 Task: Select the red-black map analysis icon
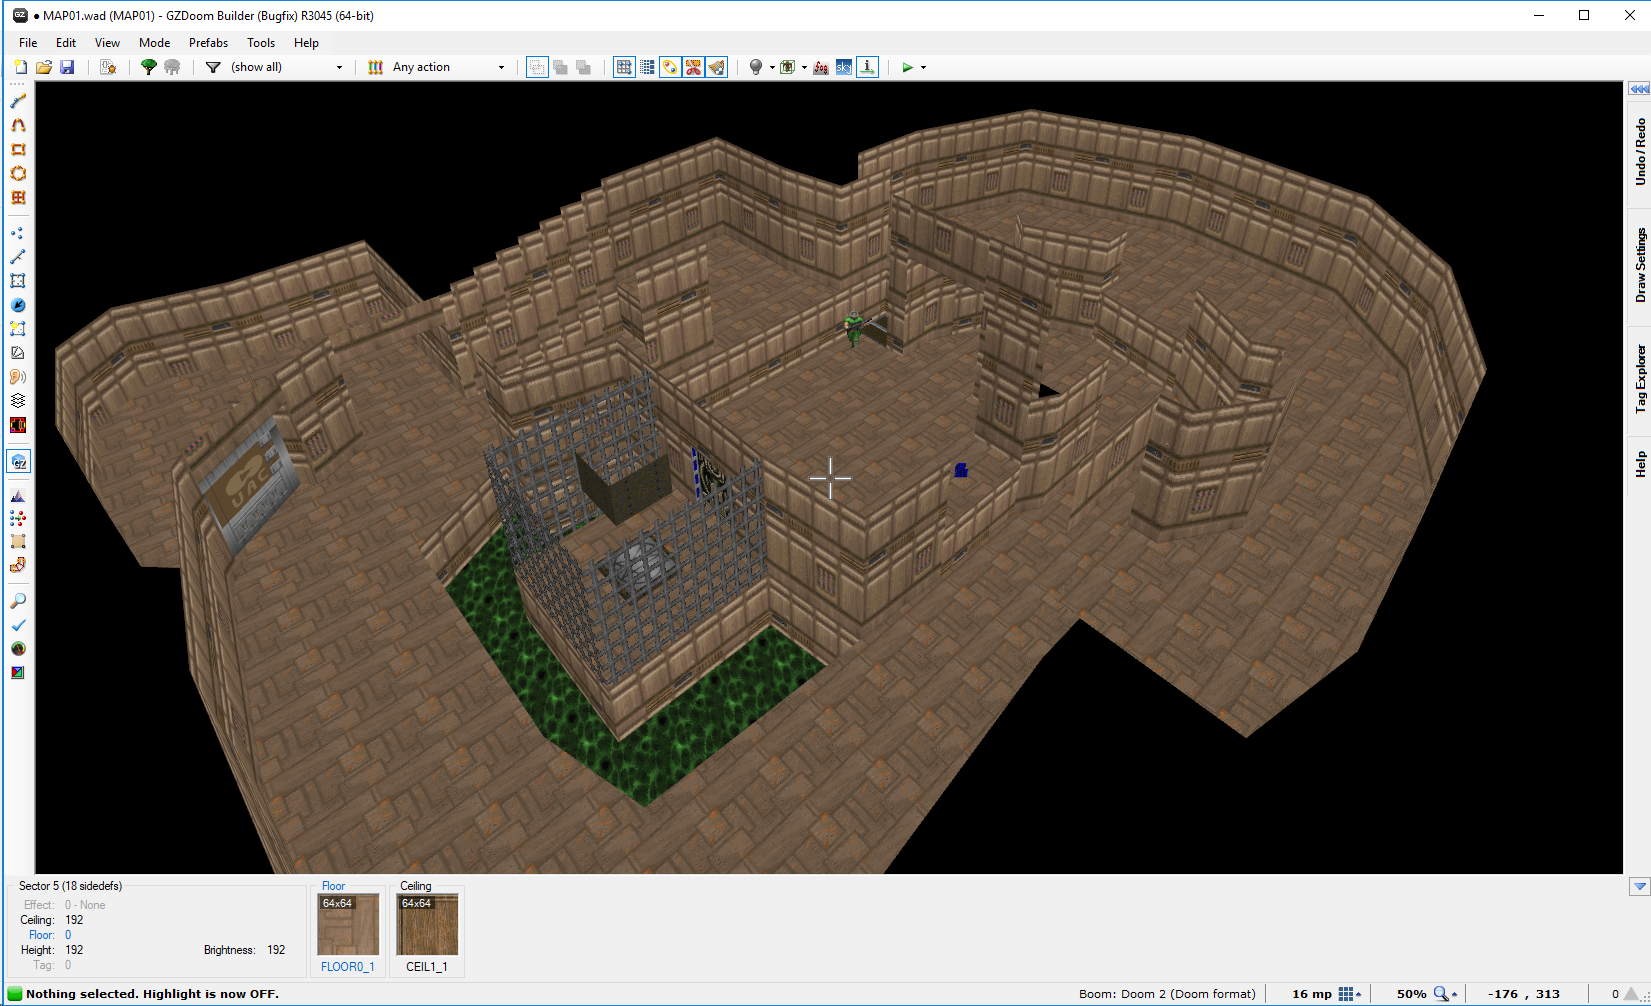[18, 425]
